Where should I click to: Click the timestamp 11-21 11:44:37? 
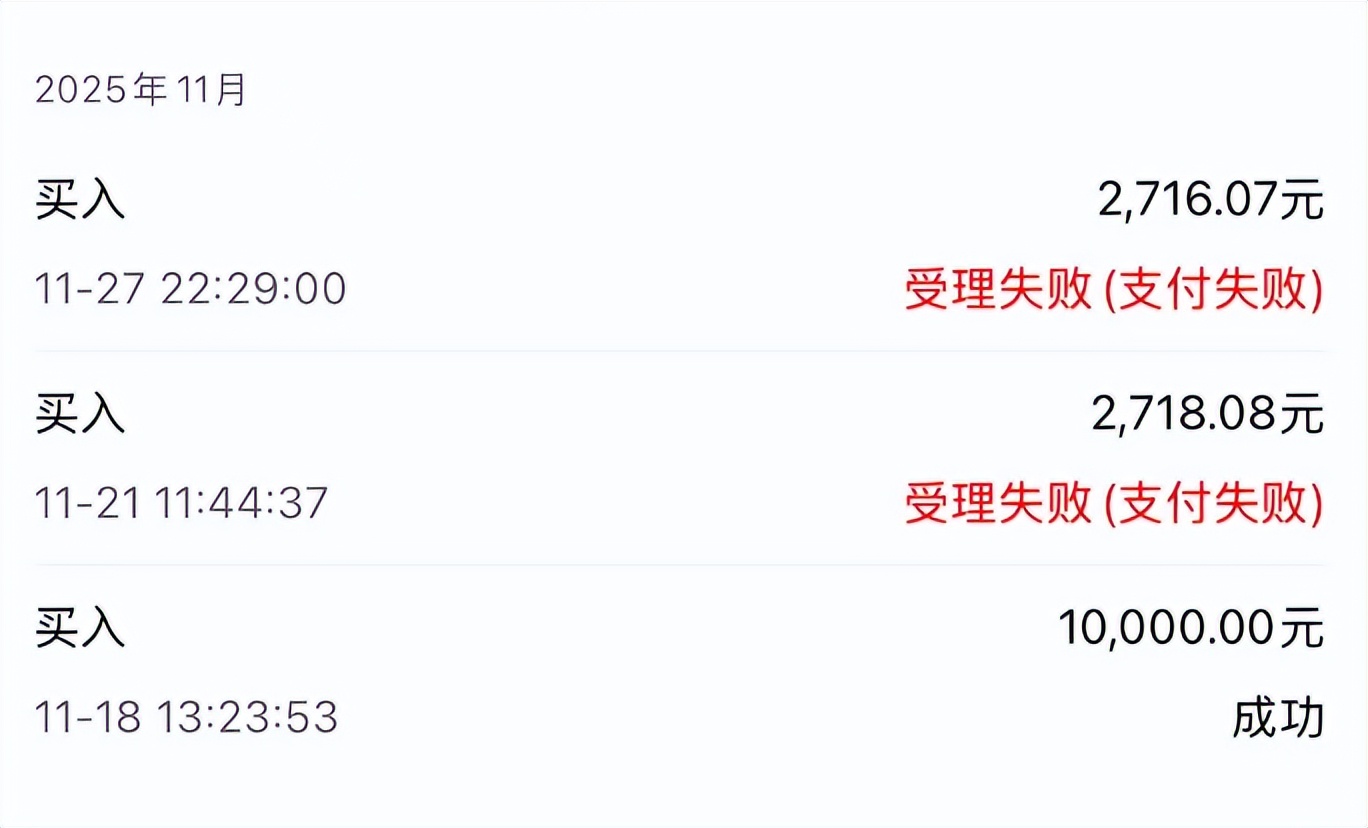183,502
